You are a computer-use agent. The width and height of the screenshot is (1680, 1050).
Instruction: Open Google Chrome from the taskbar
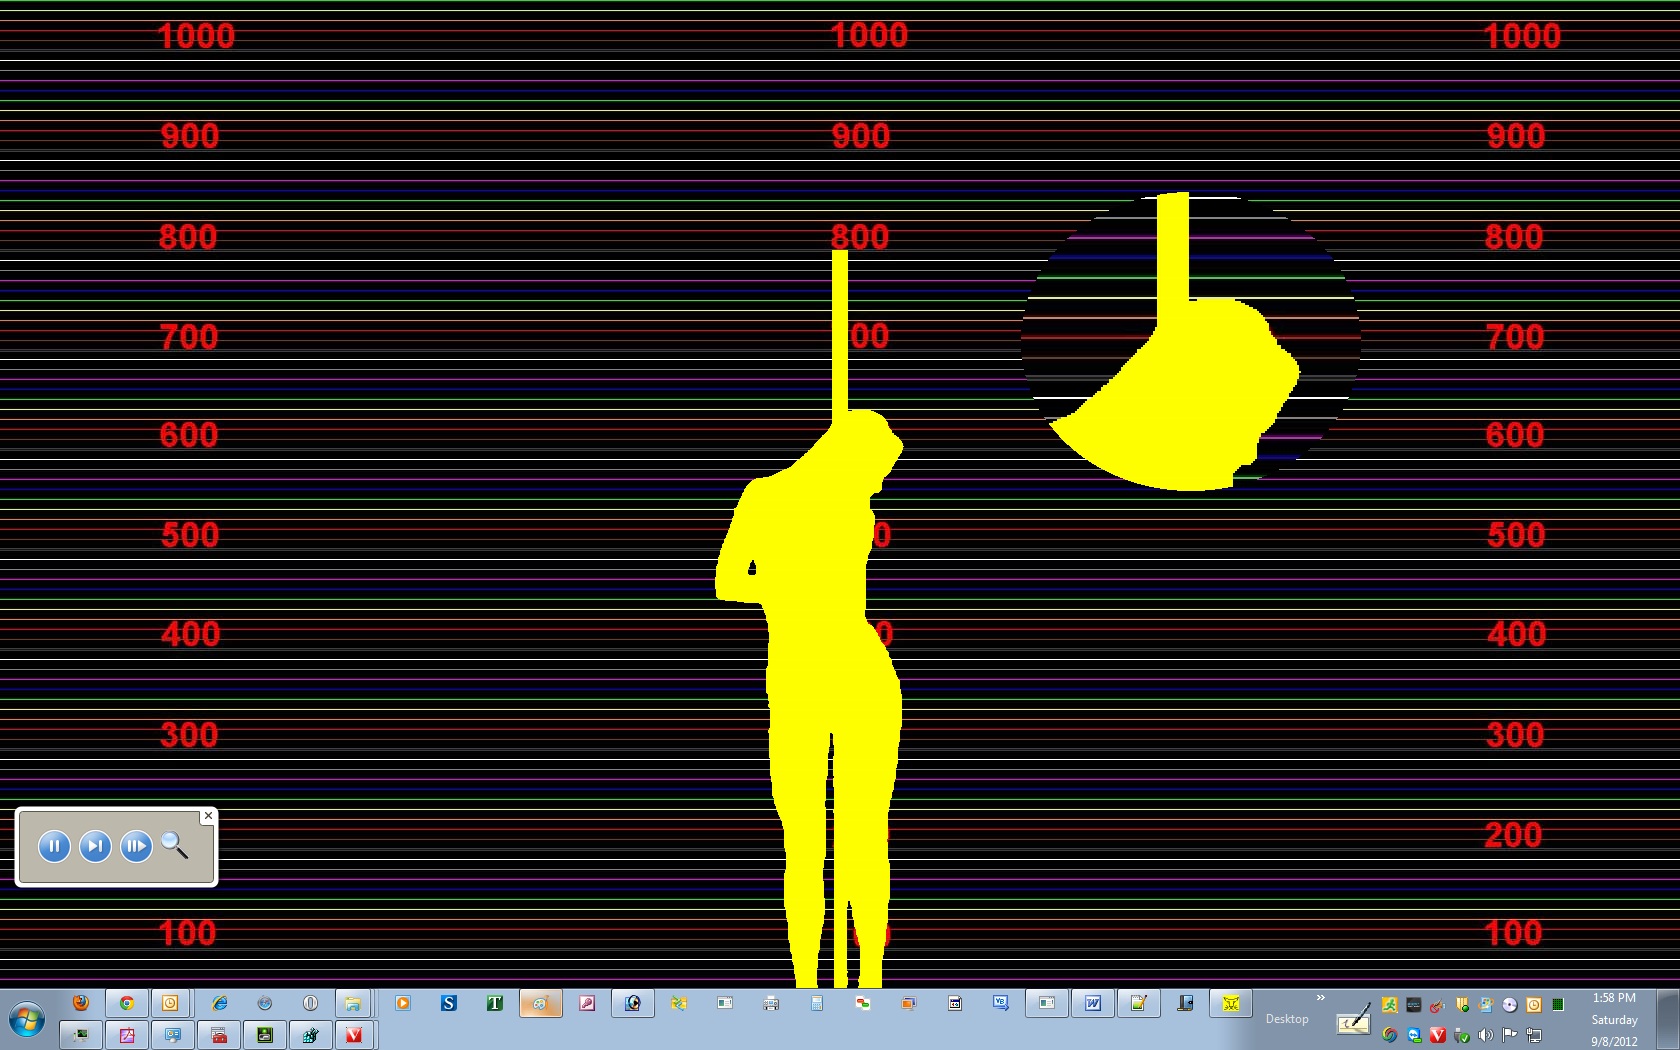(127, 1003)
